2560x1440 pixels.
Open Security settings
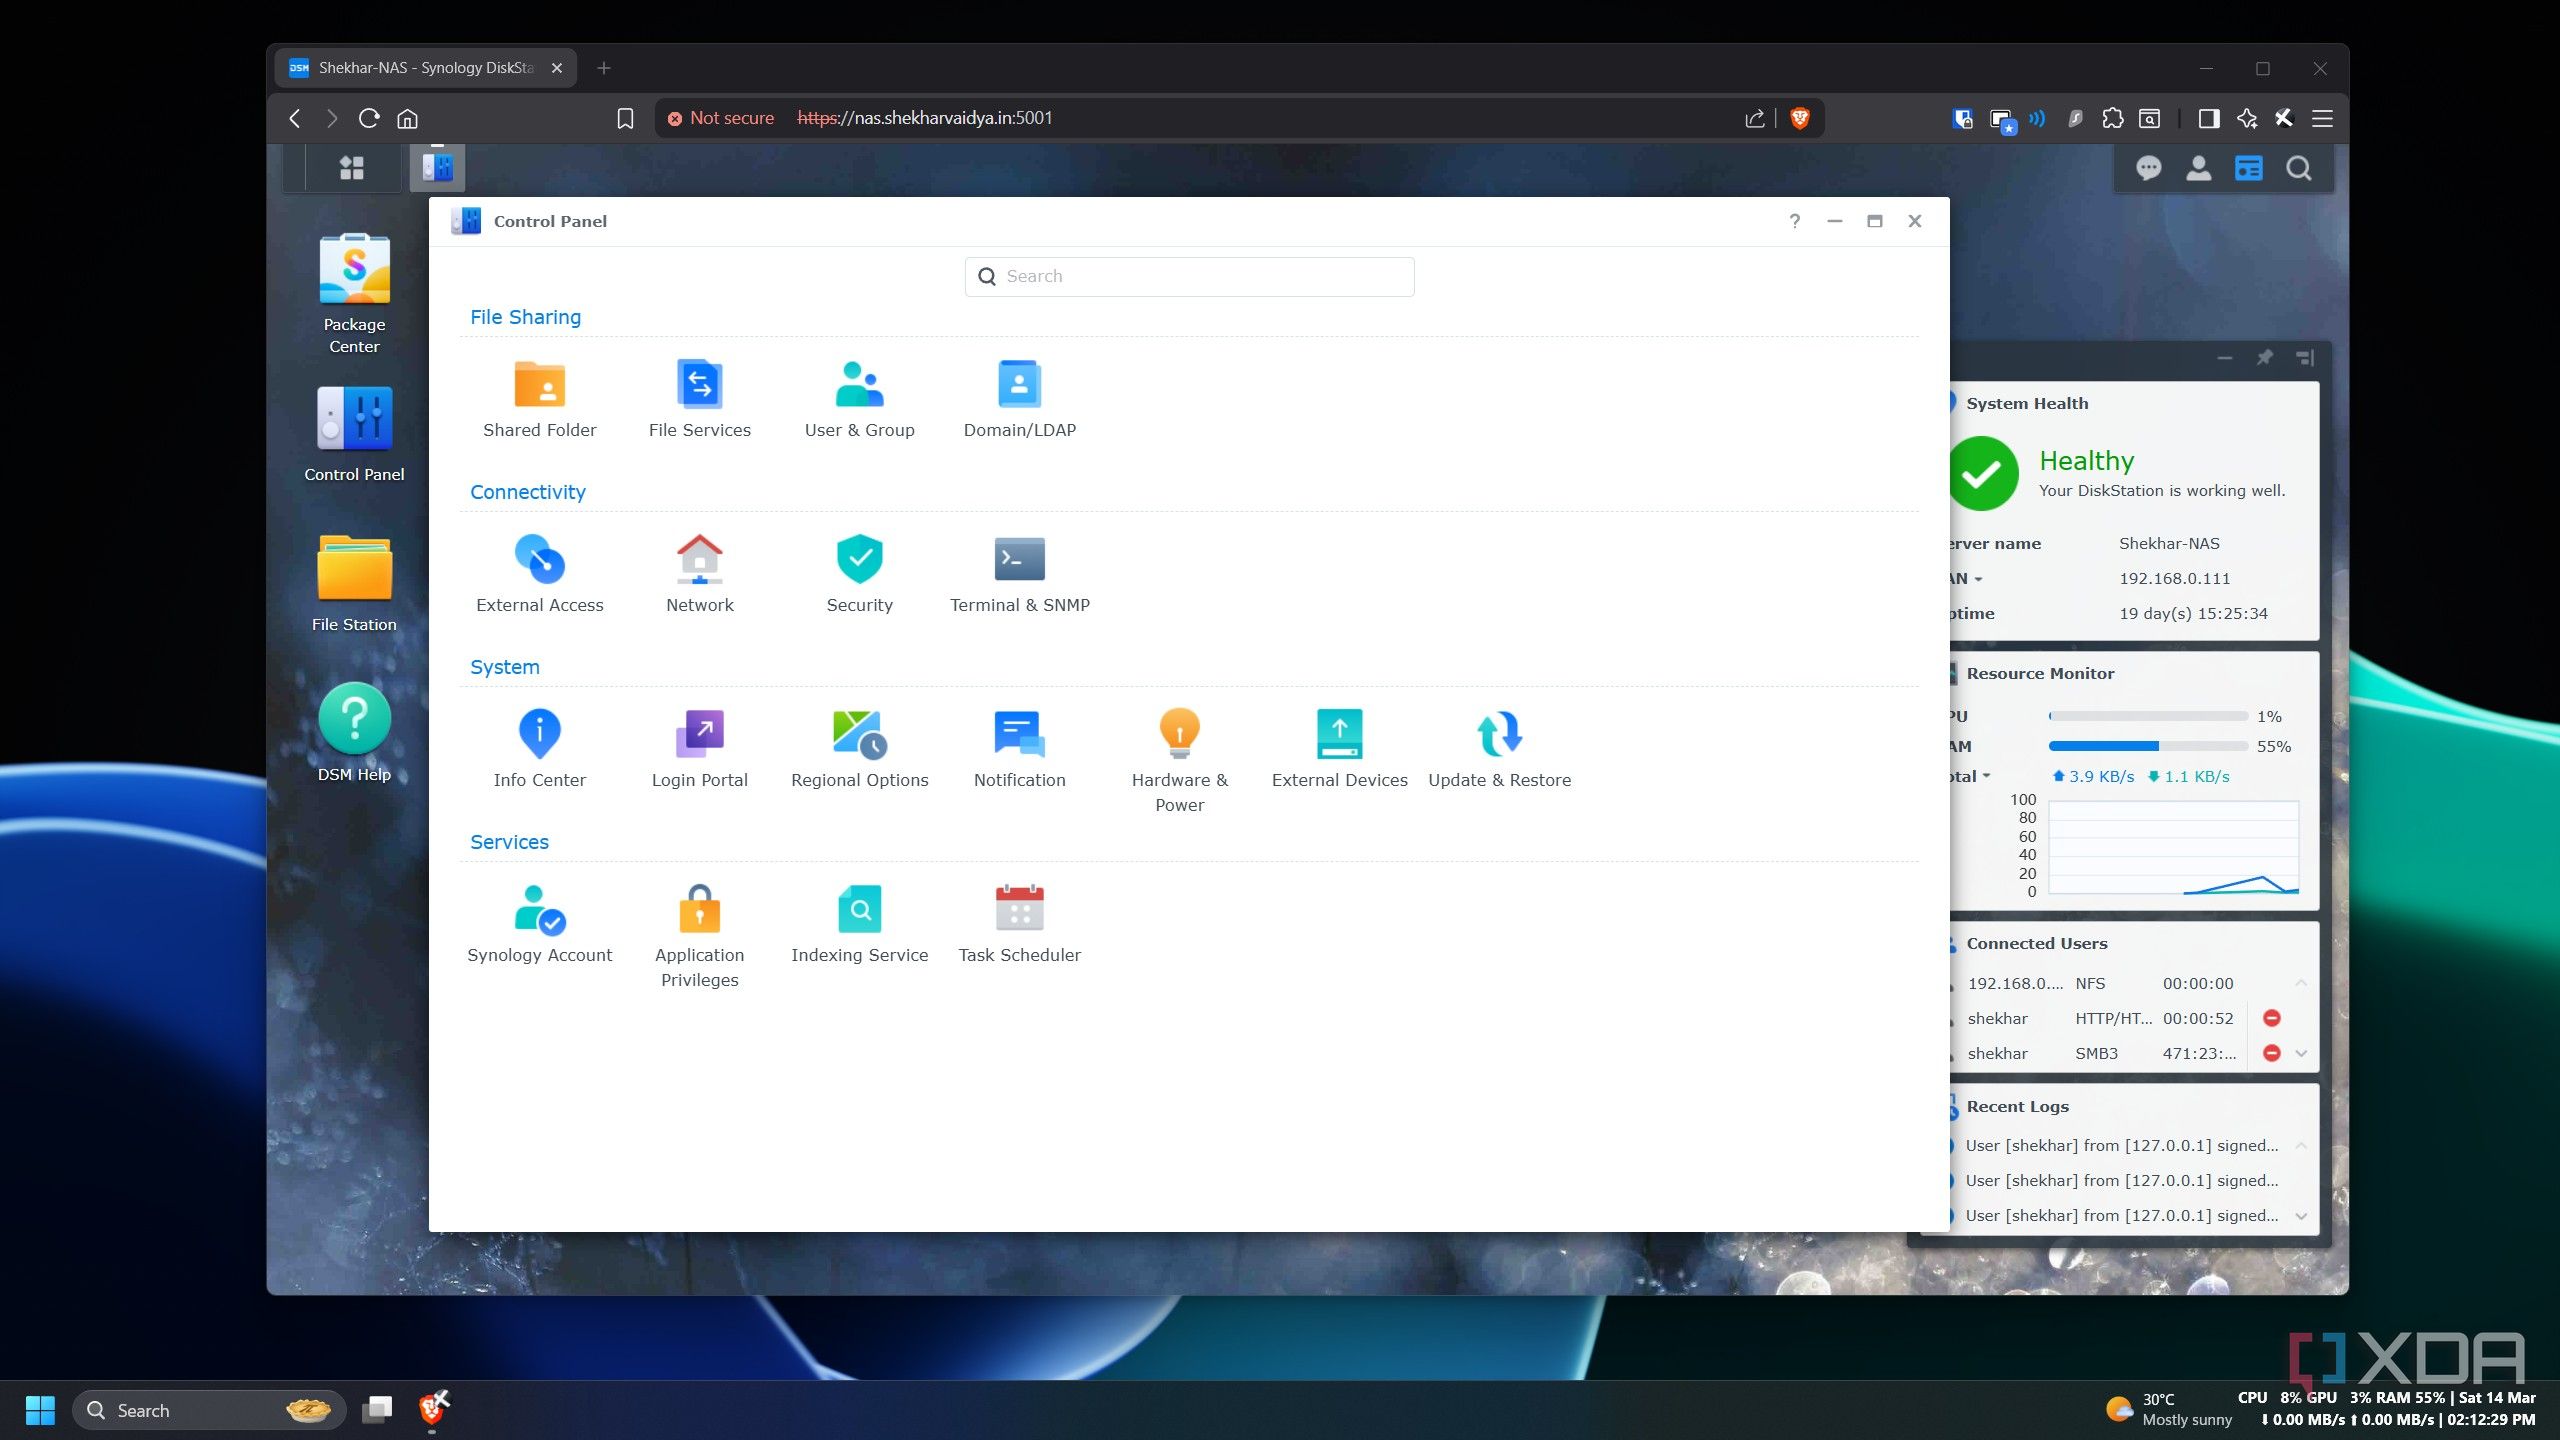pos(859,575)
